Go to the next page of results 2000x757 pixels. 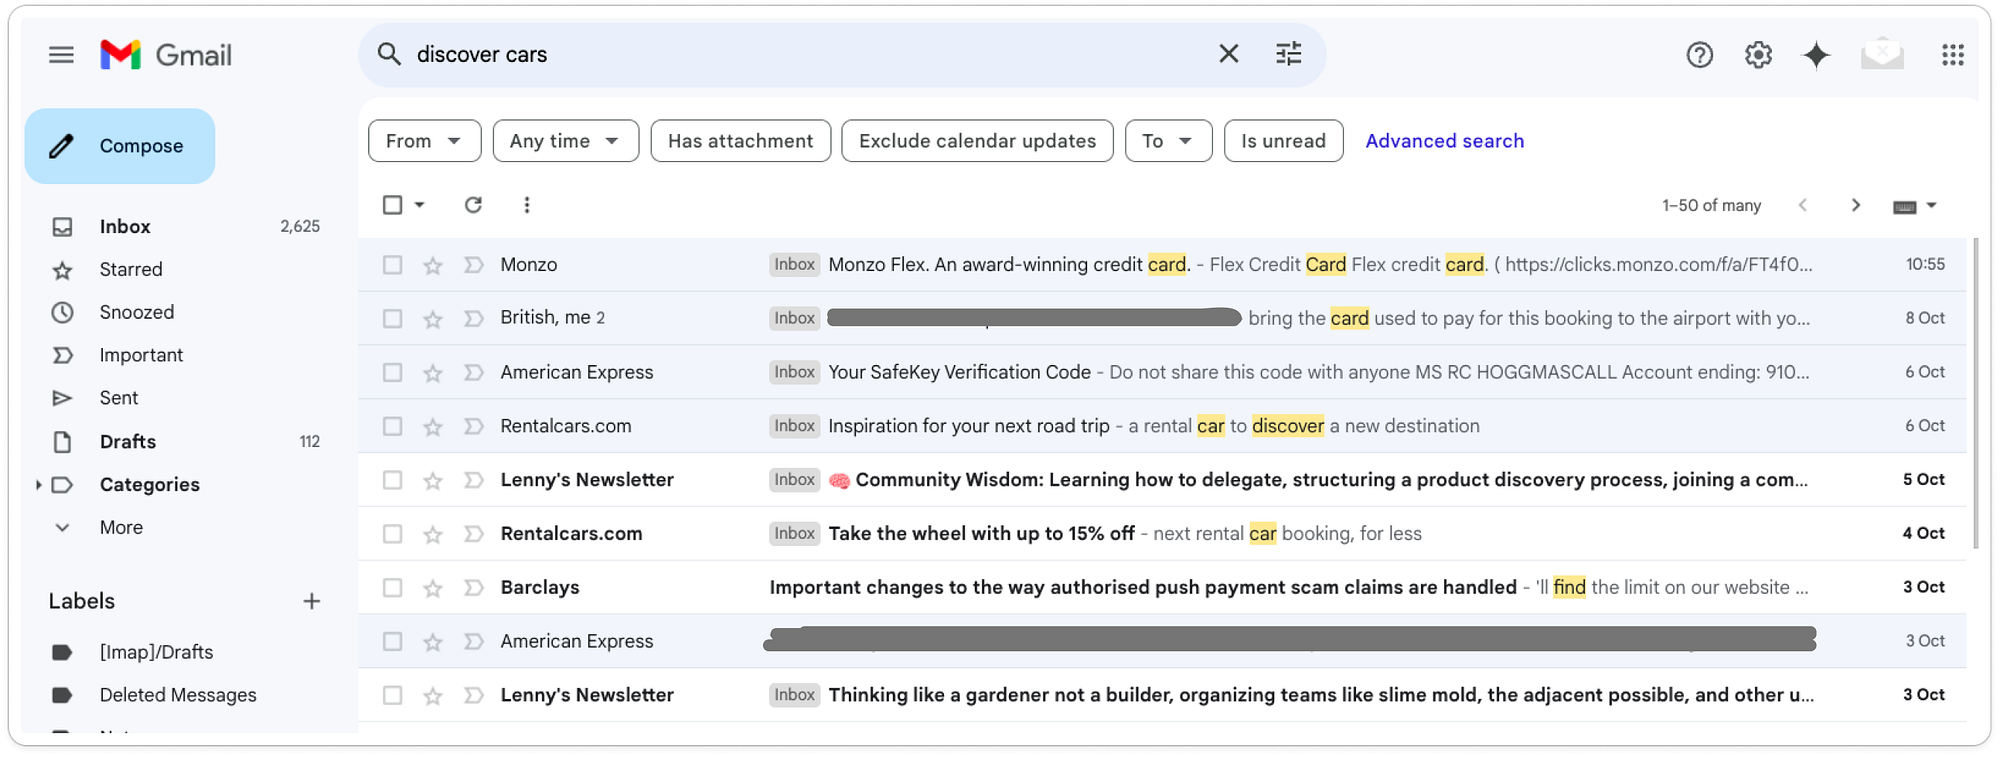1855,205
